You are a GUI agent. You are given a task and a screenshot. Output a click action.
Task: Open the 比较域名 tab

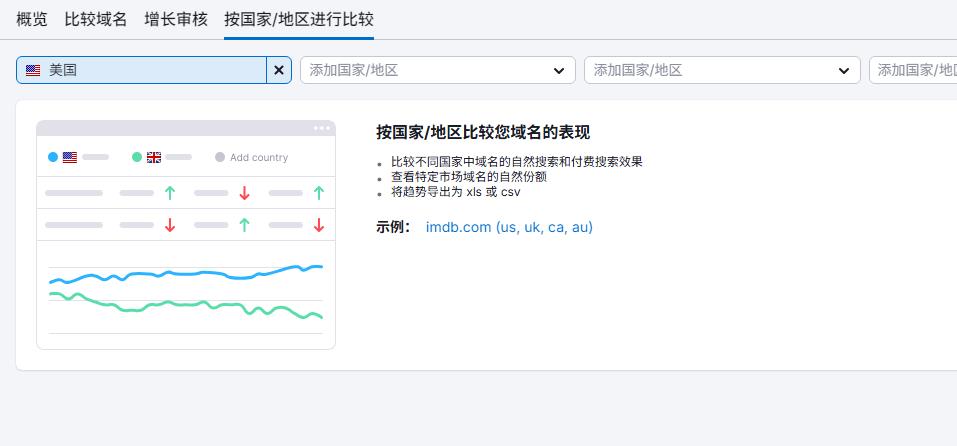[x=96, y=19]
